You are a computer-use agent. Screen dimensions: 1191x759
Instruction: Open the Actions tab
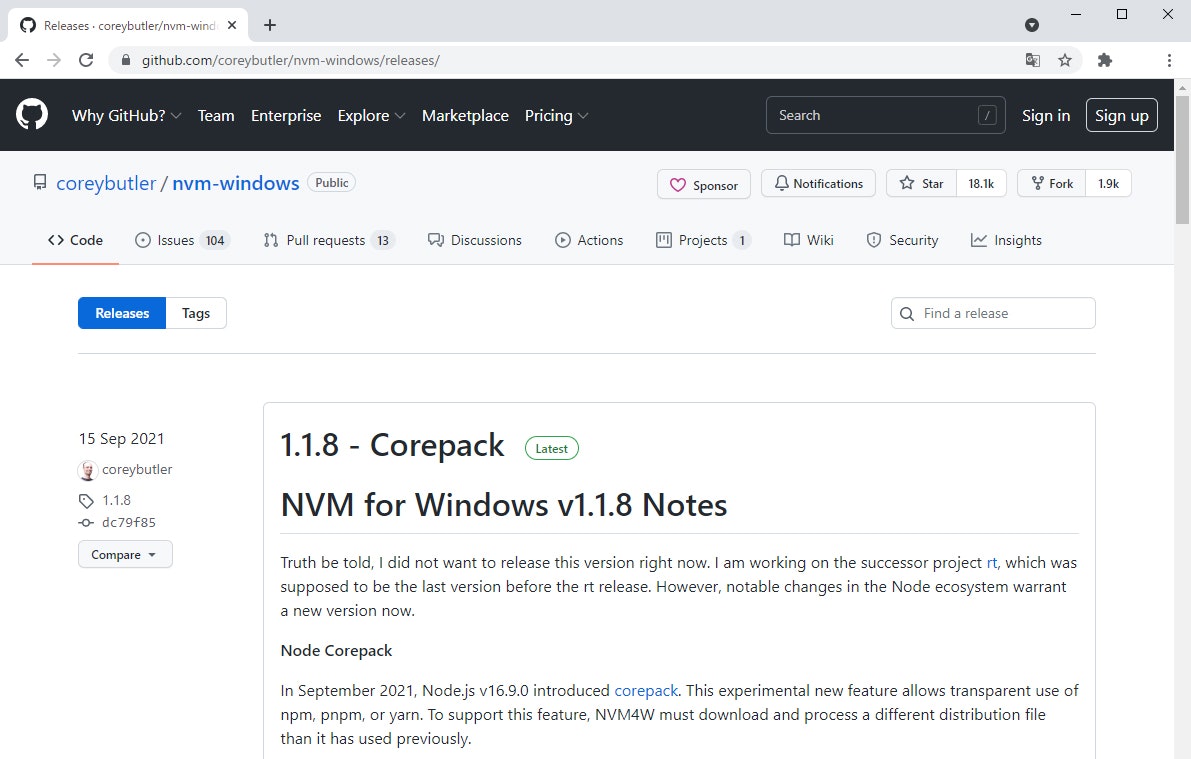(x=589, y=240)
